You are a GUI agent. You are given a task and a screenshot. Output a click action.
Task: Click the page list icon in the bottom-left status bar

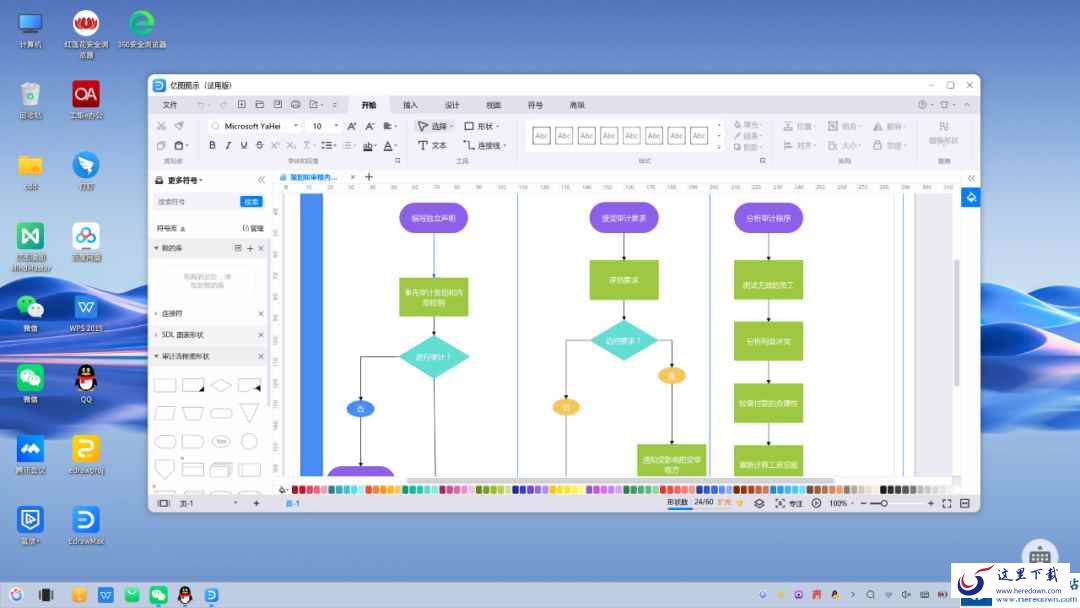click(x=163, y=503)
